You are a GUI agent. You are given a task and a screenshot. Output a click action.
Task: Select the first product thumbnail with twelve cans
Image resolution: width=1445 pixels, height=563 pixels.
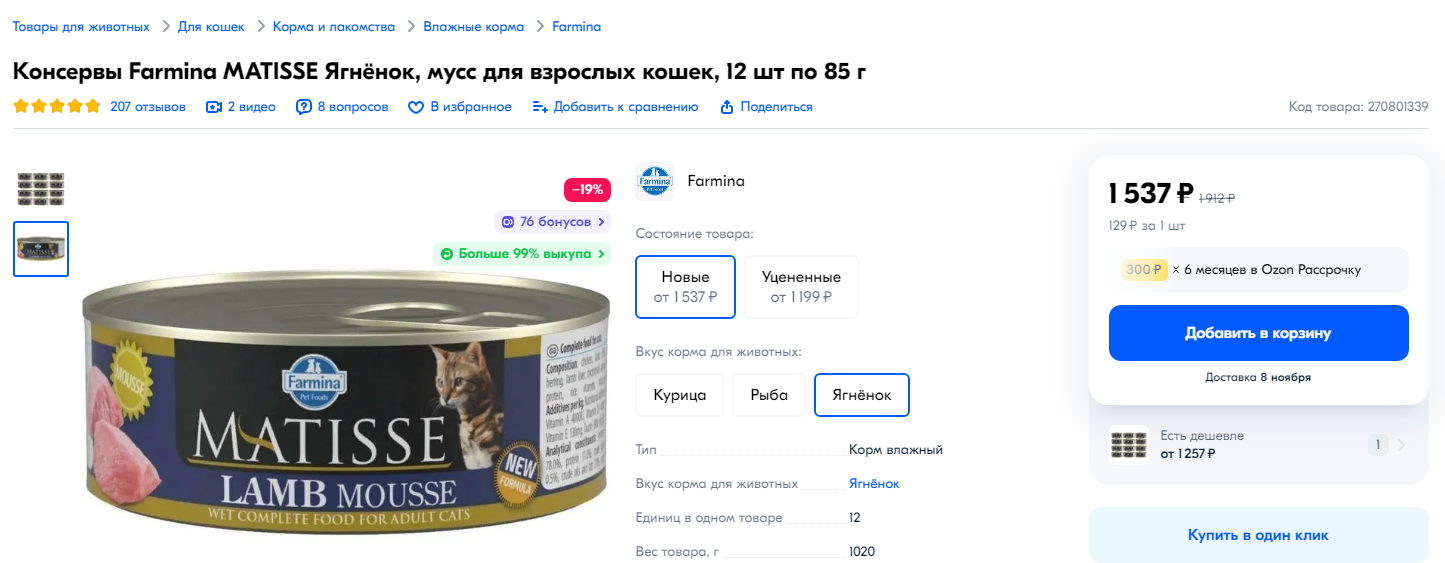coord(41,189)
